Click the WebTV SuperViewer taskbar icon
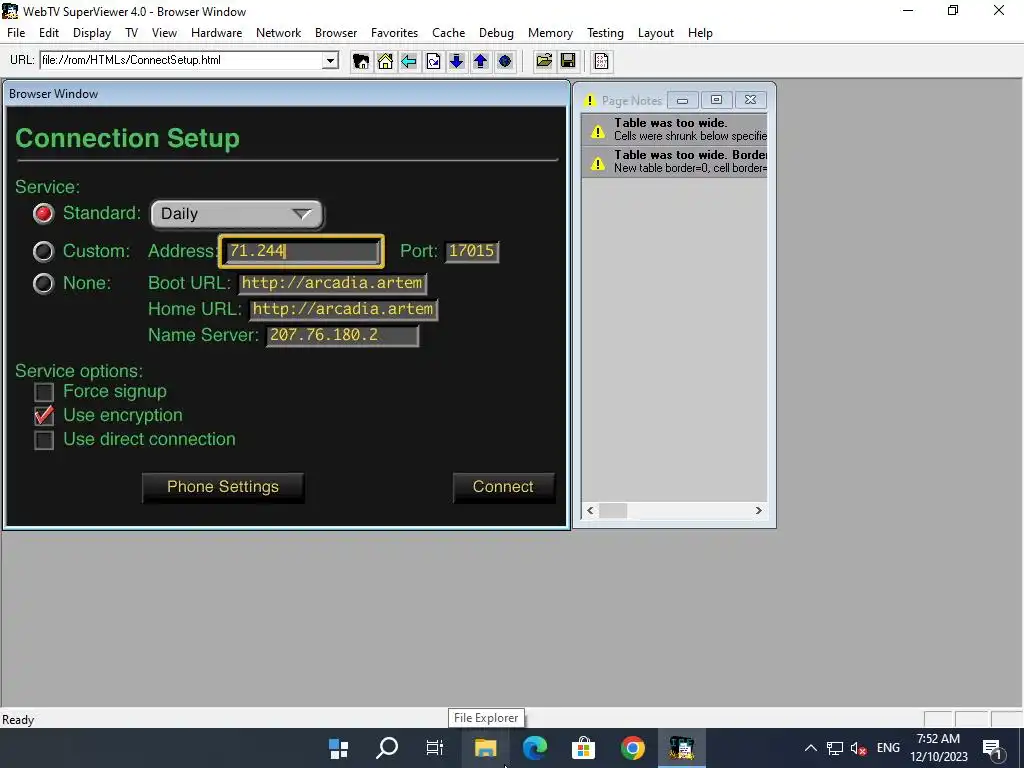Screen dimensions: 1024x768 tap(681, 748)
